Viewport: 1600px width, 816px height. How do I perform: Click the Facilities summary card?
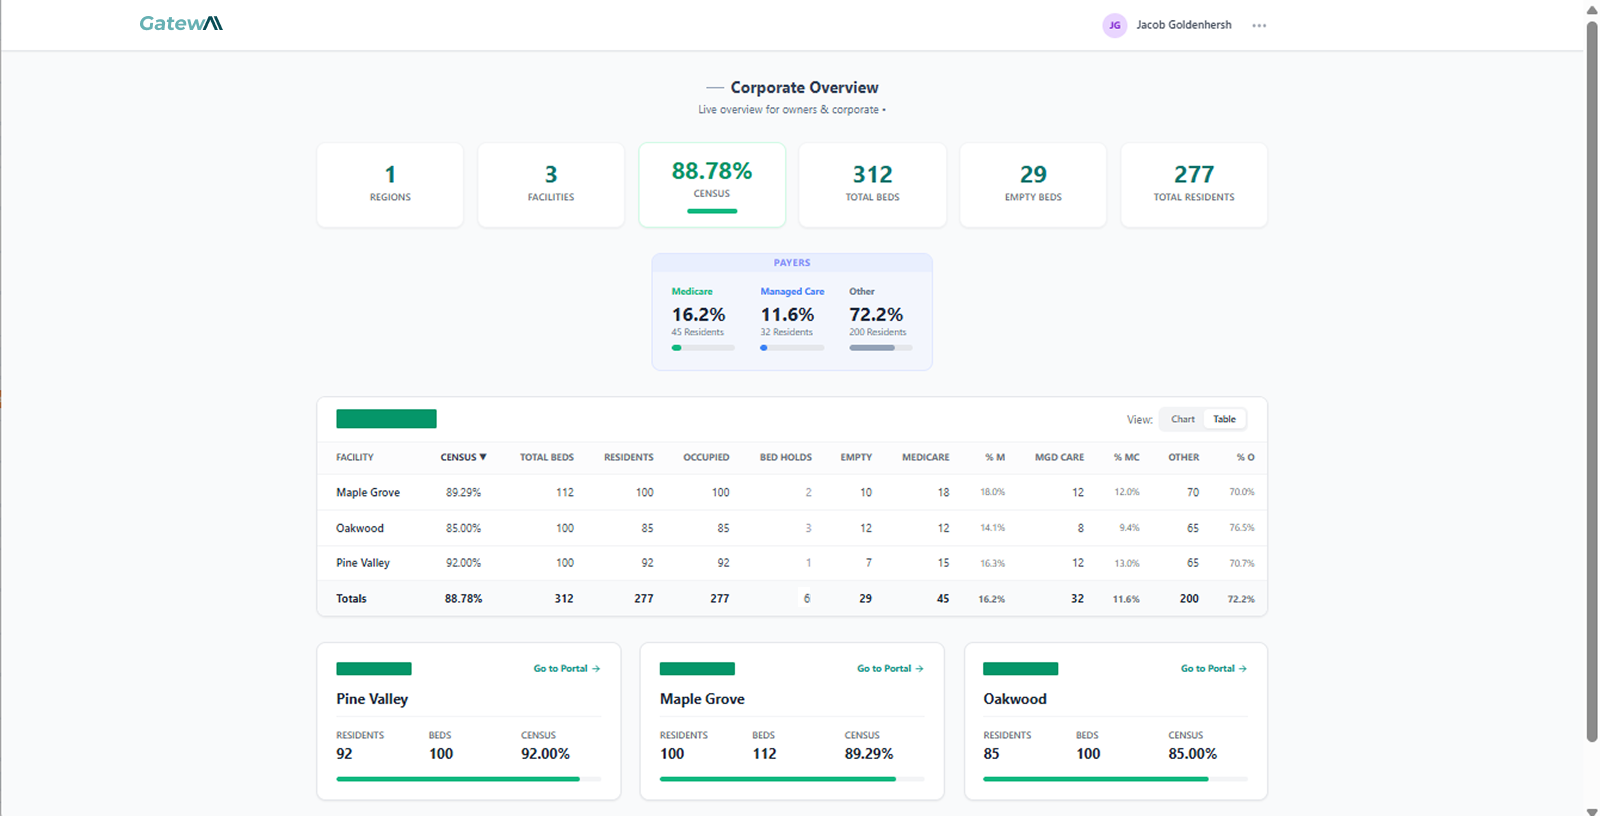(x=551, y=184)
